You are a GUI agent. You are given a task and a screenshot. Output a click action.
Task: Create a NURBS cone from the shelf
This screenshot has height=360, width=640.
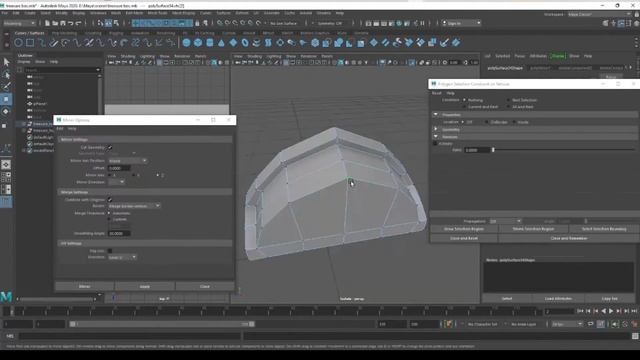click(221, 42)
